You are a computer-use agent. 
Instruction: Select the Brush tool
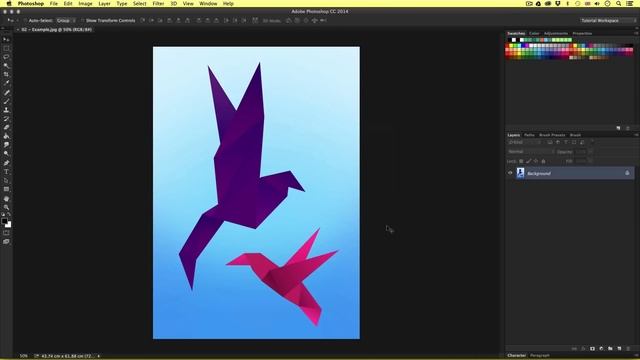(6, 101)
